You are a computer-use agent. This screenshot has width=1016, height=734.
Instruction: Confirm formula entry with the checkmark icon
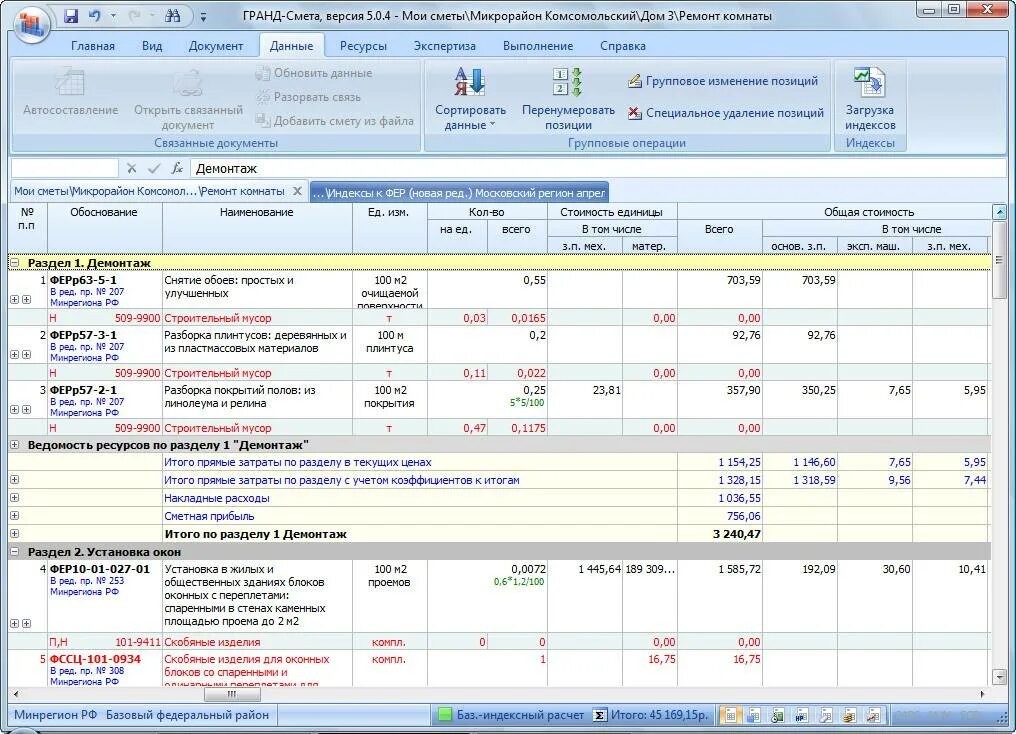pos(154,168)
